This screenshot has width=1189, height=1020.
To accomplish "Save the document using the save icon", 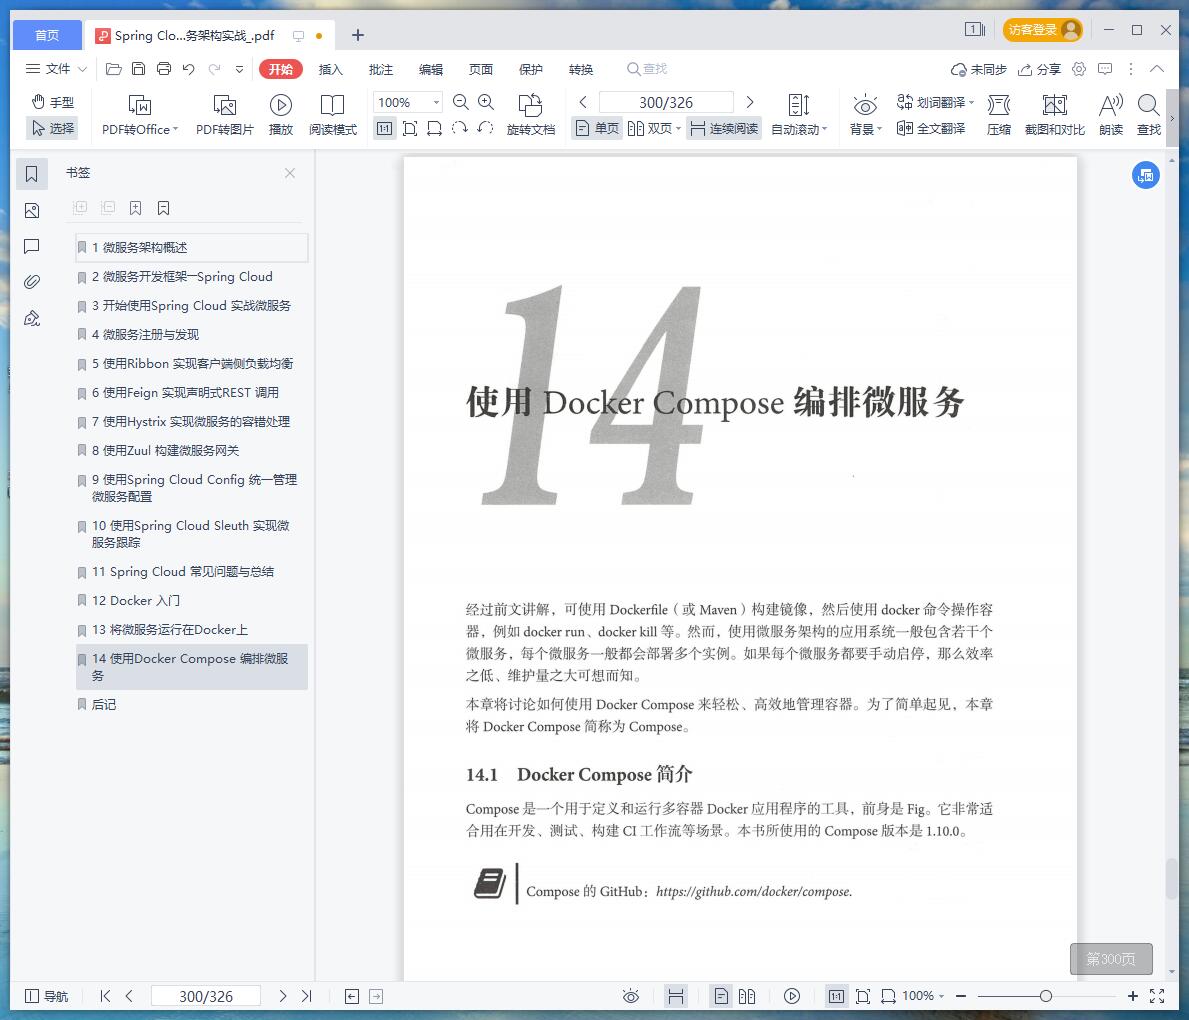I will [139, 69].
